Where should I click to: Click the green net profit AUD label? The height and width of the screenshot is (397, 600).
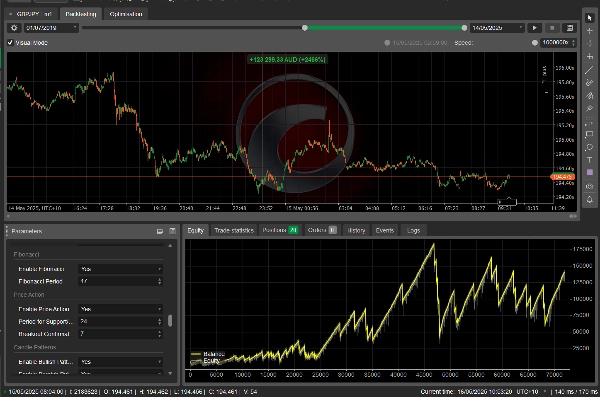click(287, 60)
